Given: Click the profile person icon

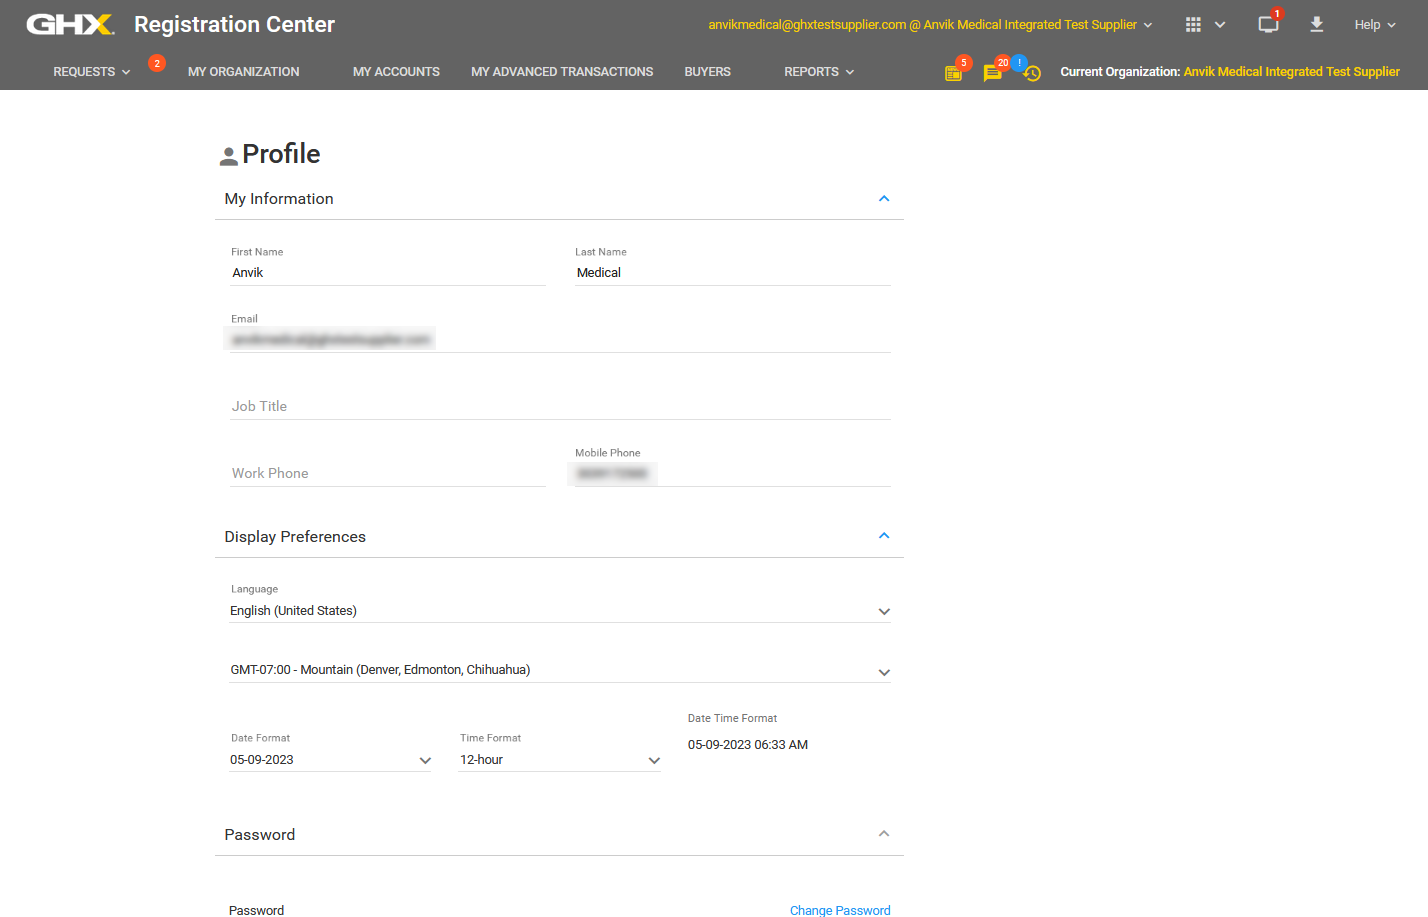Looking at the screenshot, I should tap(229, 156).
